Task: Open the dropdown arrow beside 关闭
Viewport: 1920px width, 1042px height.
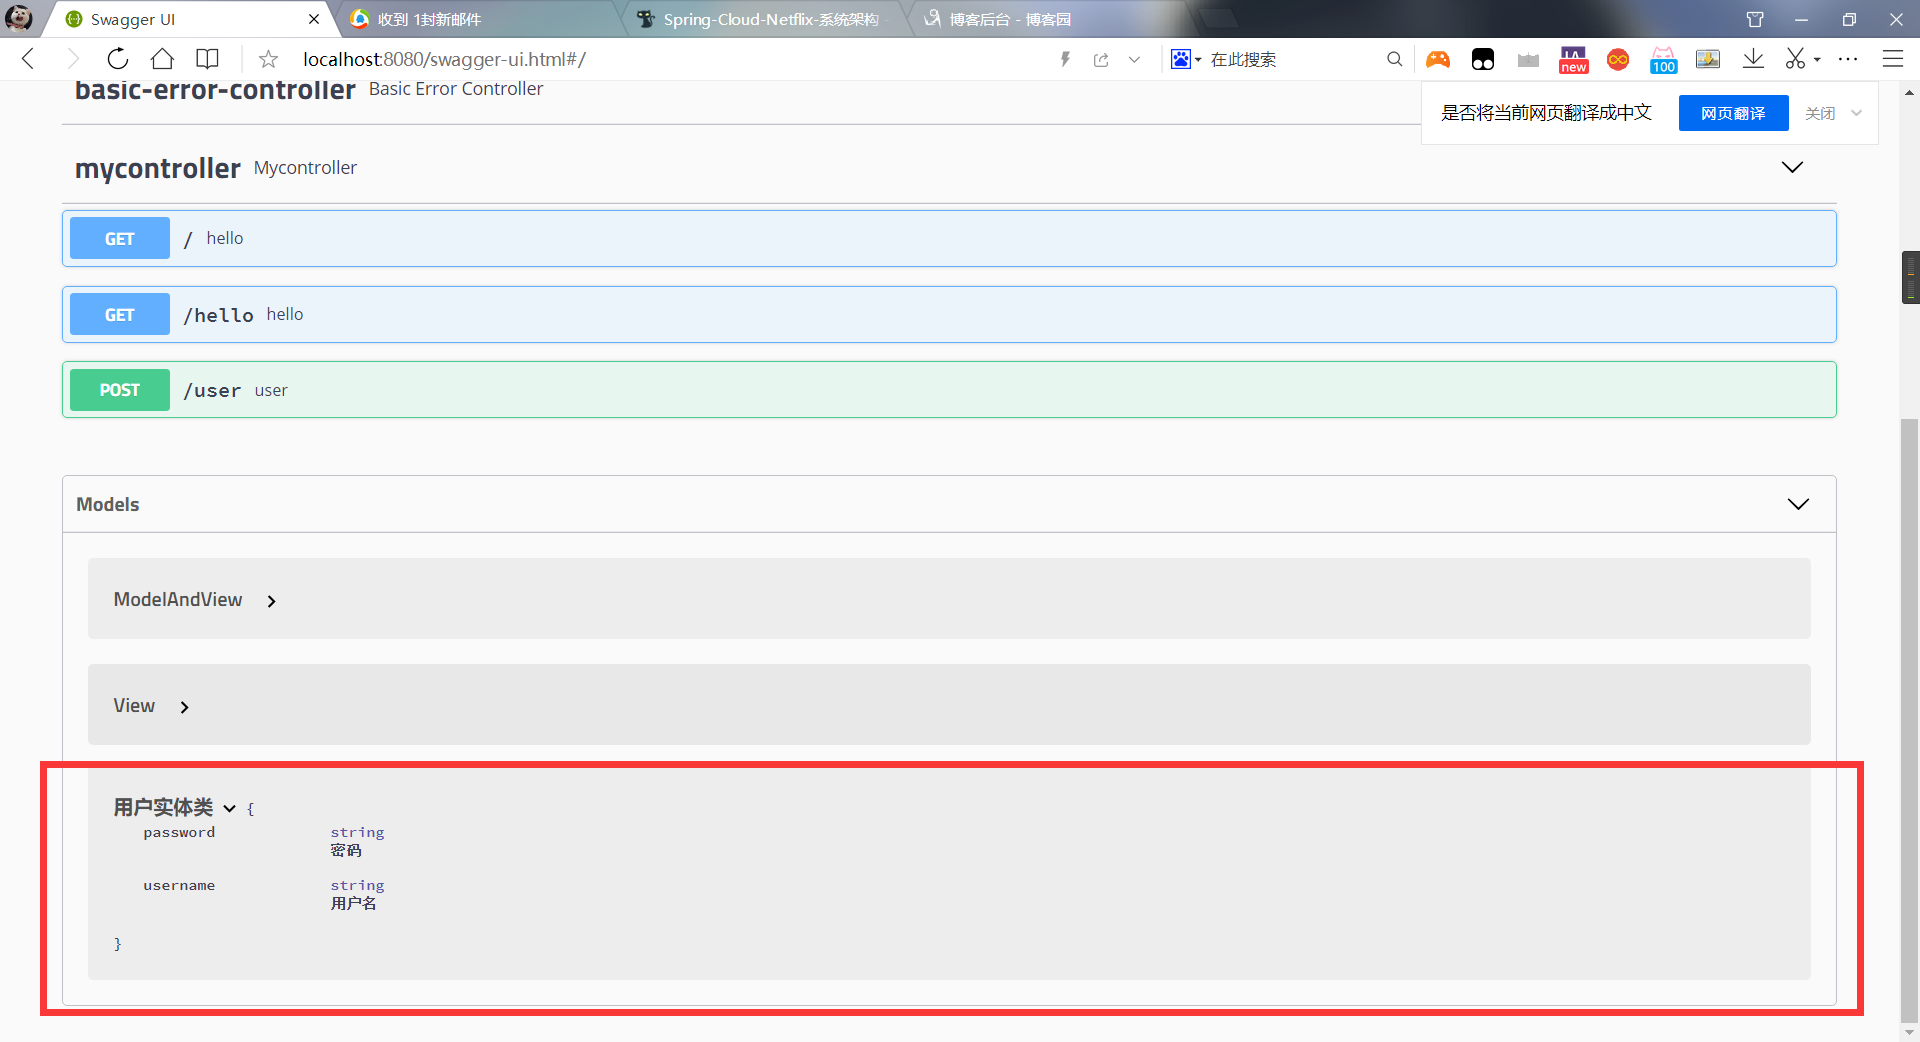Action: coord(1856,113)
